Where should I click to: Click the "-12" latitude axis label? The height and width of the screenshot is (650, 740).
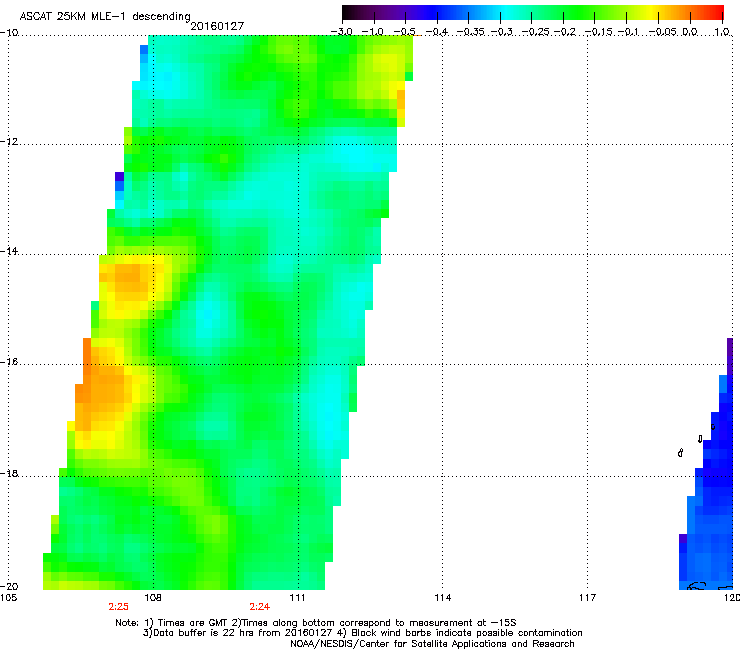9,142
